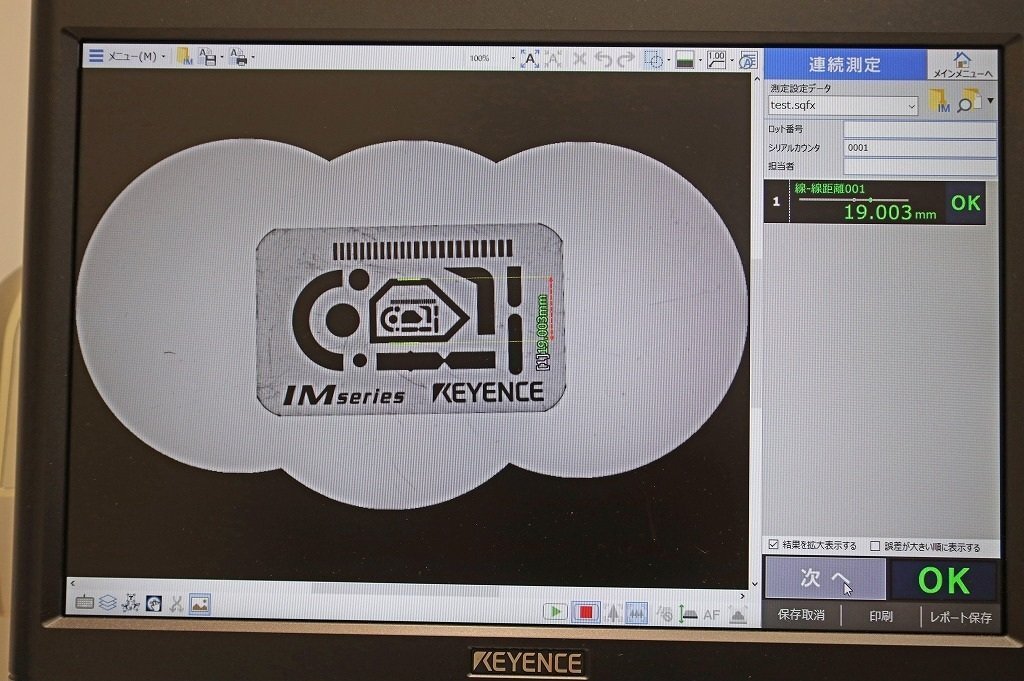This screenshot has height=681, width=1024.
Task: Go to メインメニューへ home button
Action: point(962,65)
